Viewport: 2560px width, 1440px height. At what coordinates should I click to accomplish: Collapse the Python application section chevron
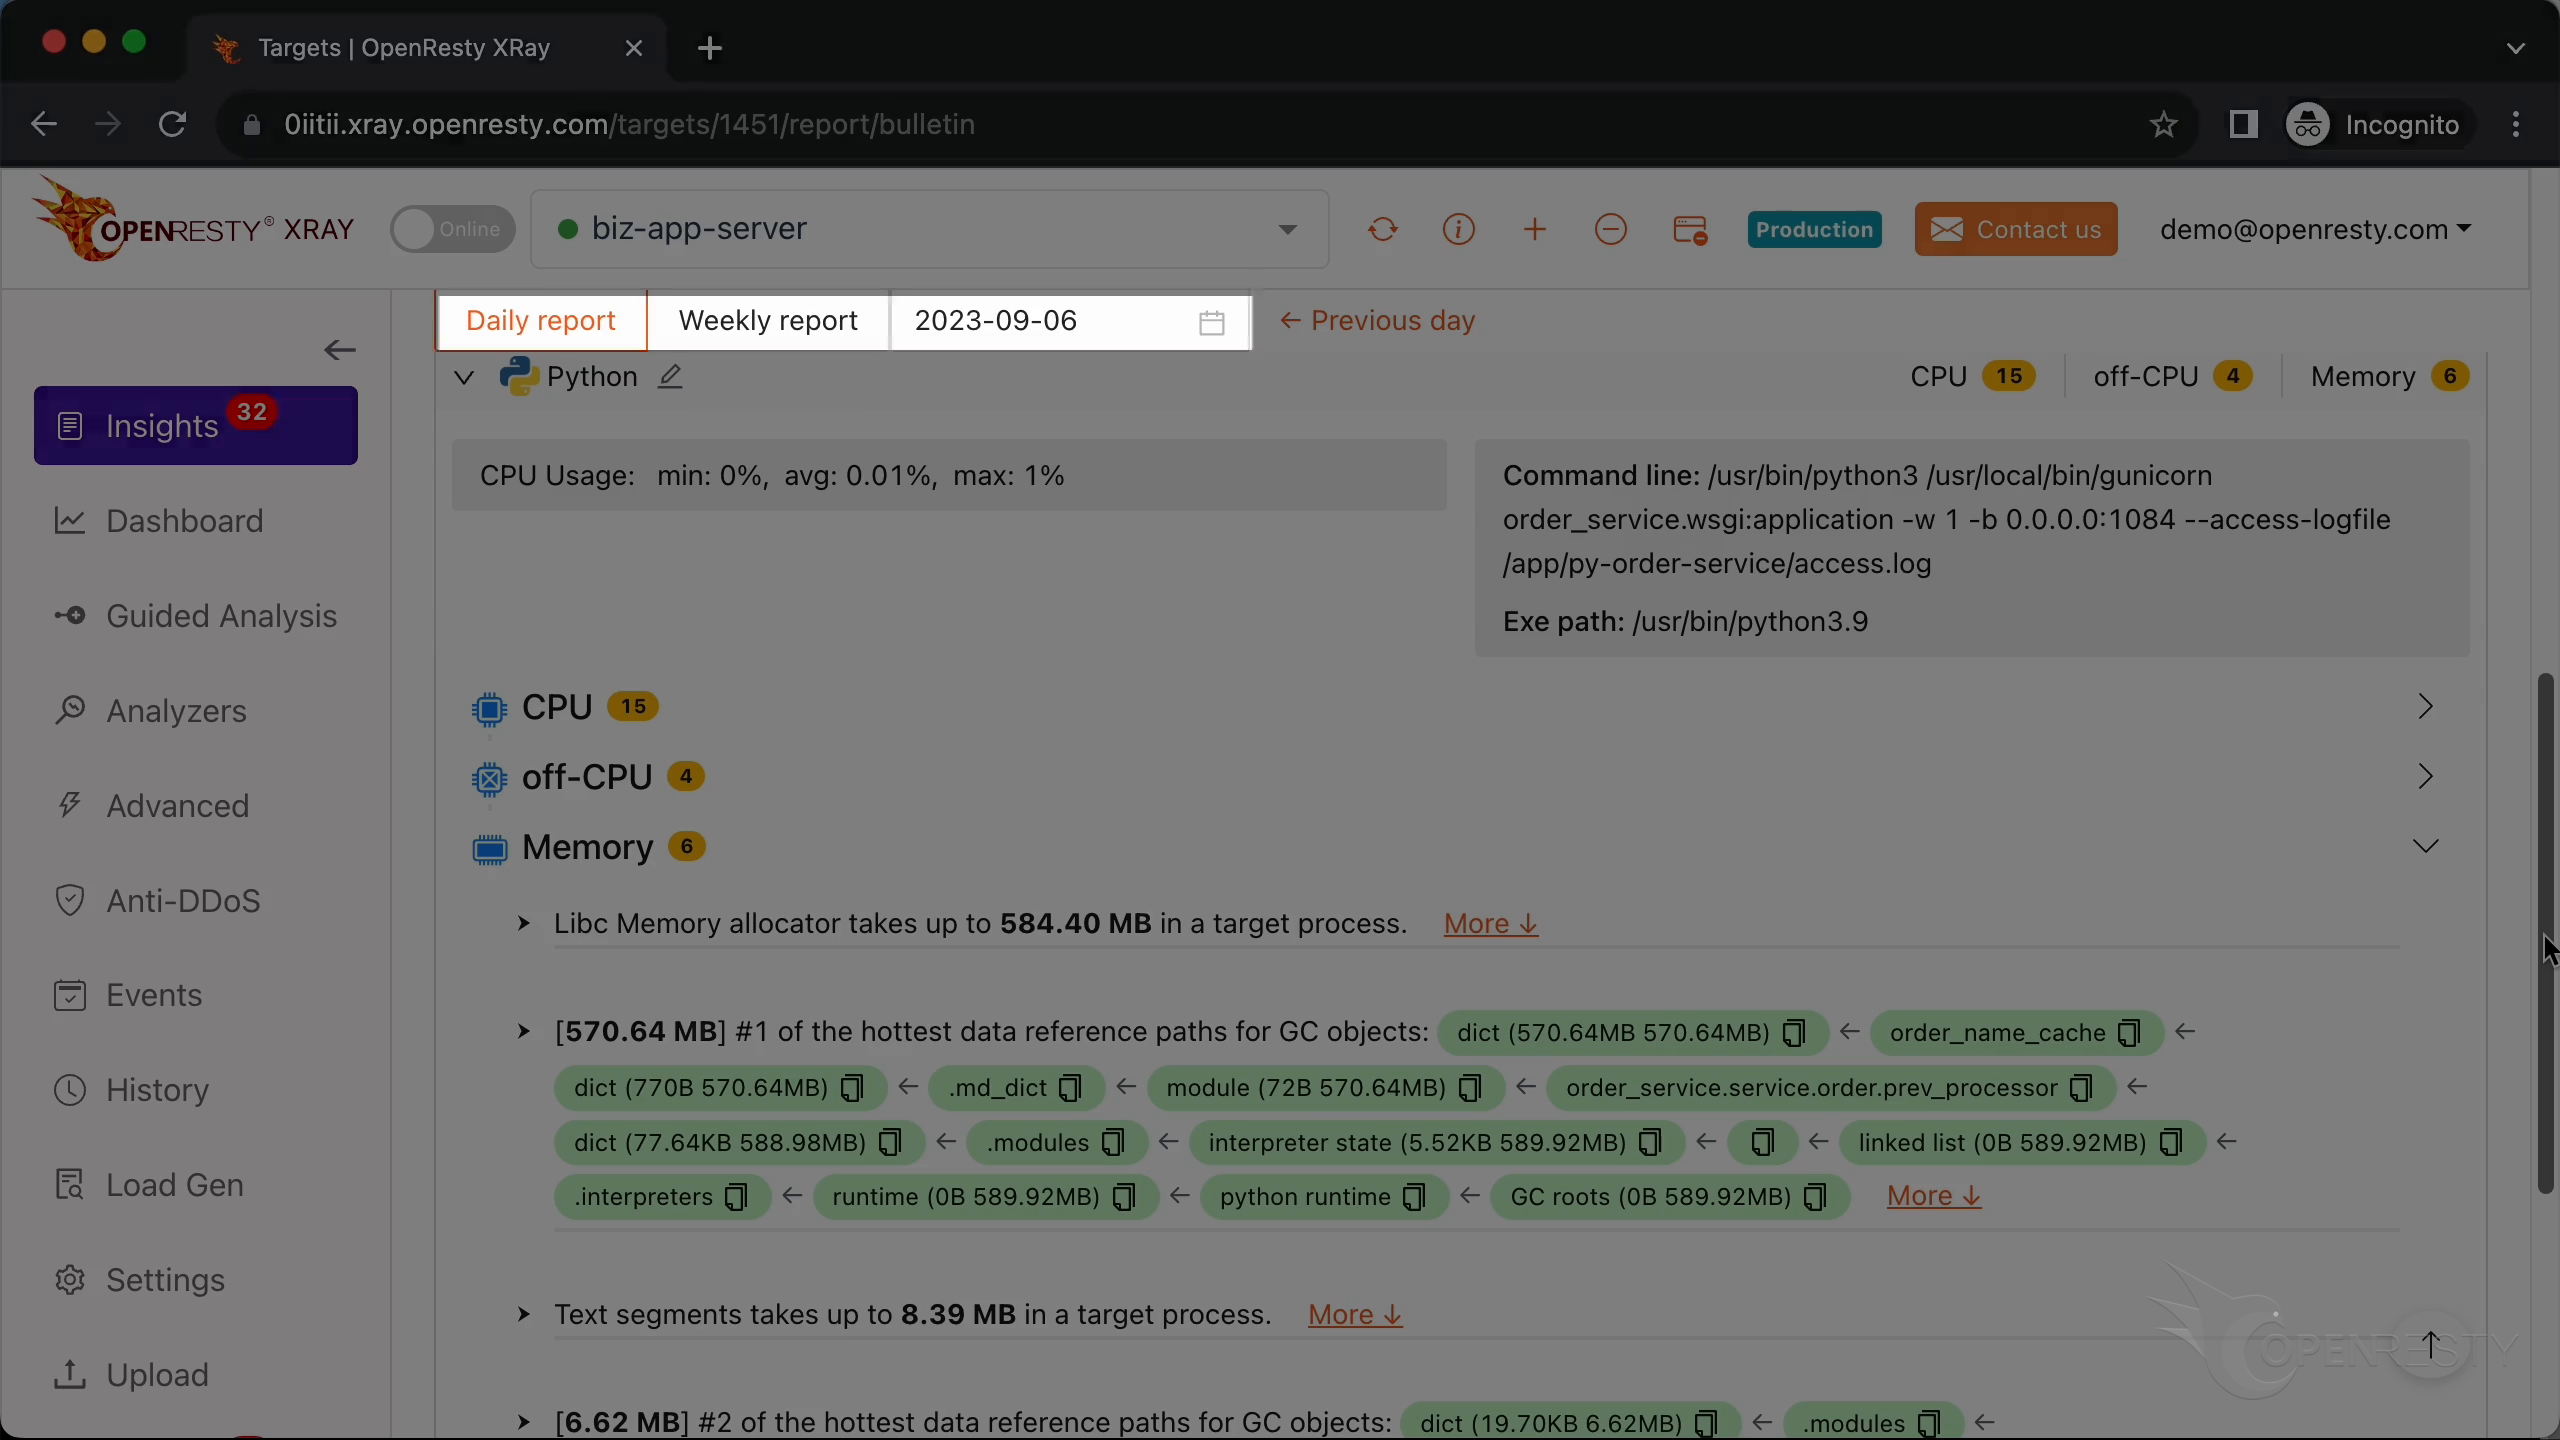(463, 377)
